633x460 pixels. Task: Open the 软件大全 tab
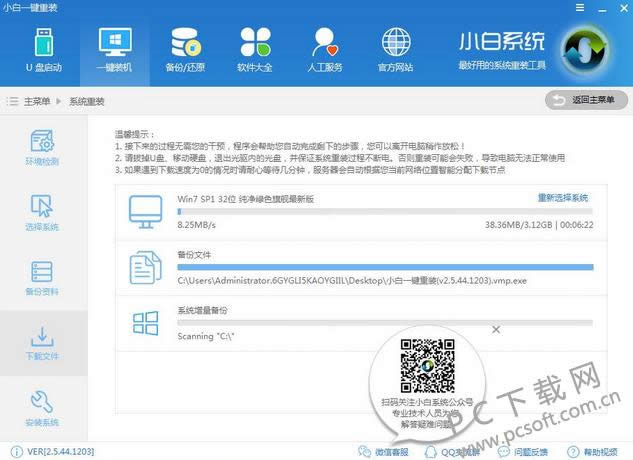tap(255, 50)
